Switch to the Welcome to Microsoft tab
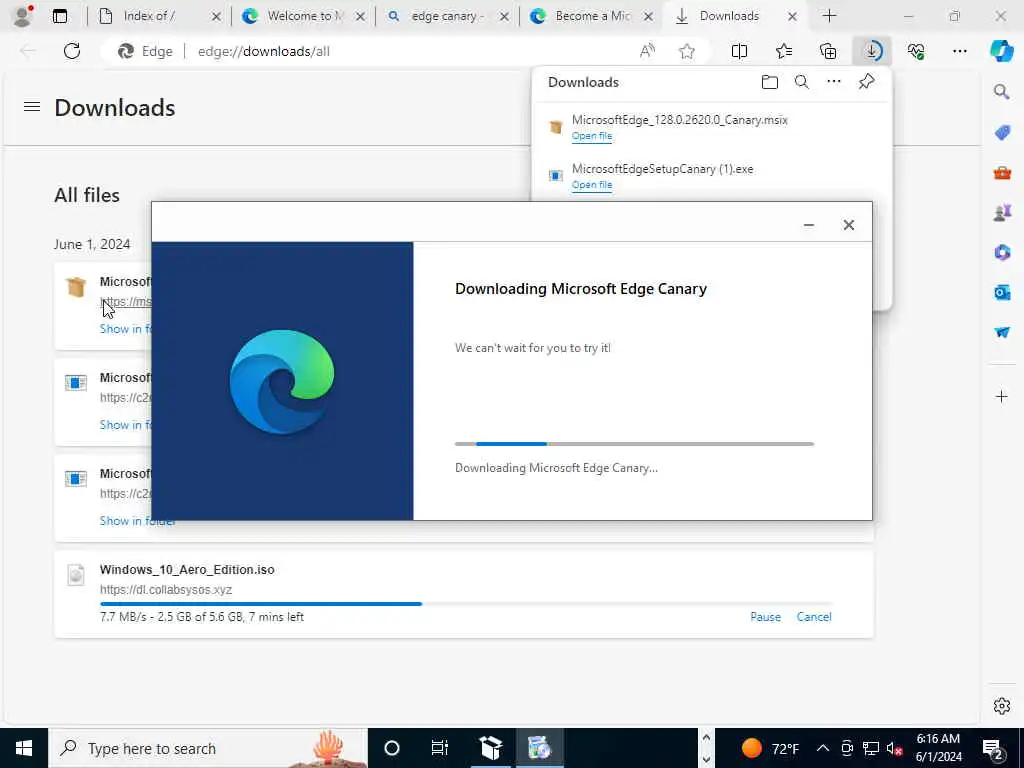 pos(304,16)
